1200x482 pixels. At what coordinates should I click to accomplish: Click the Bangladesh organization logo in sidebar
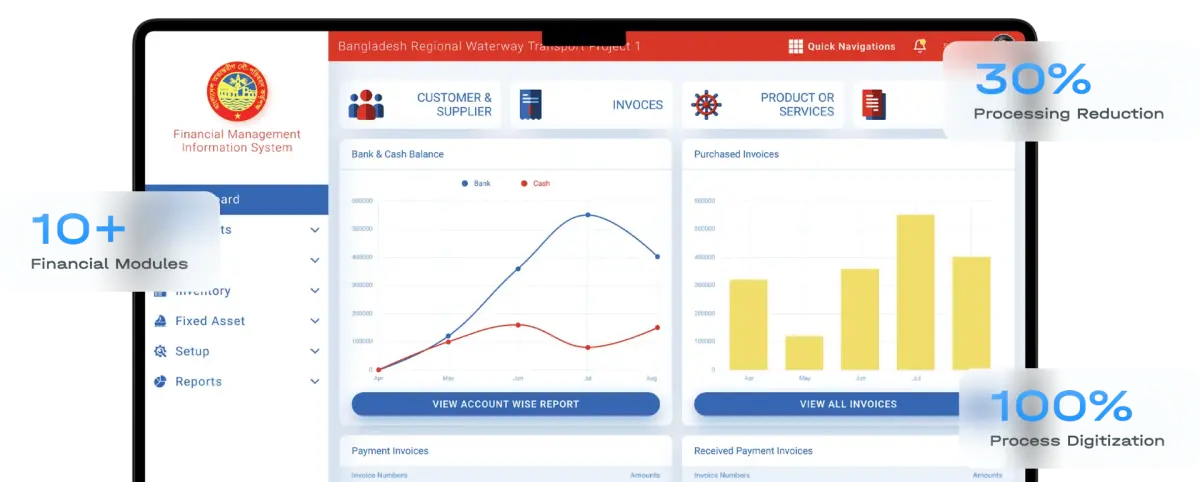(x=237, y=92)
